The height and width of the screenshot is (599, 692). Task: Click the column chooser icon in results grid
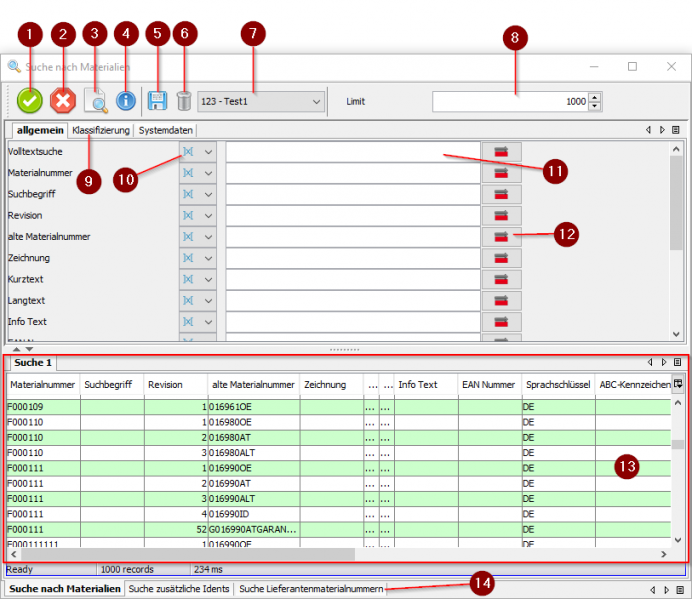click(677, 384)
